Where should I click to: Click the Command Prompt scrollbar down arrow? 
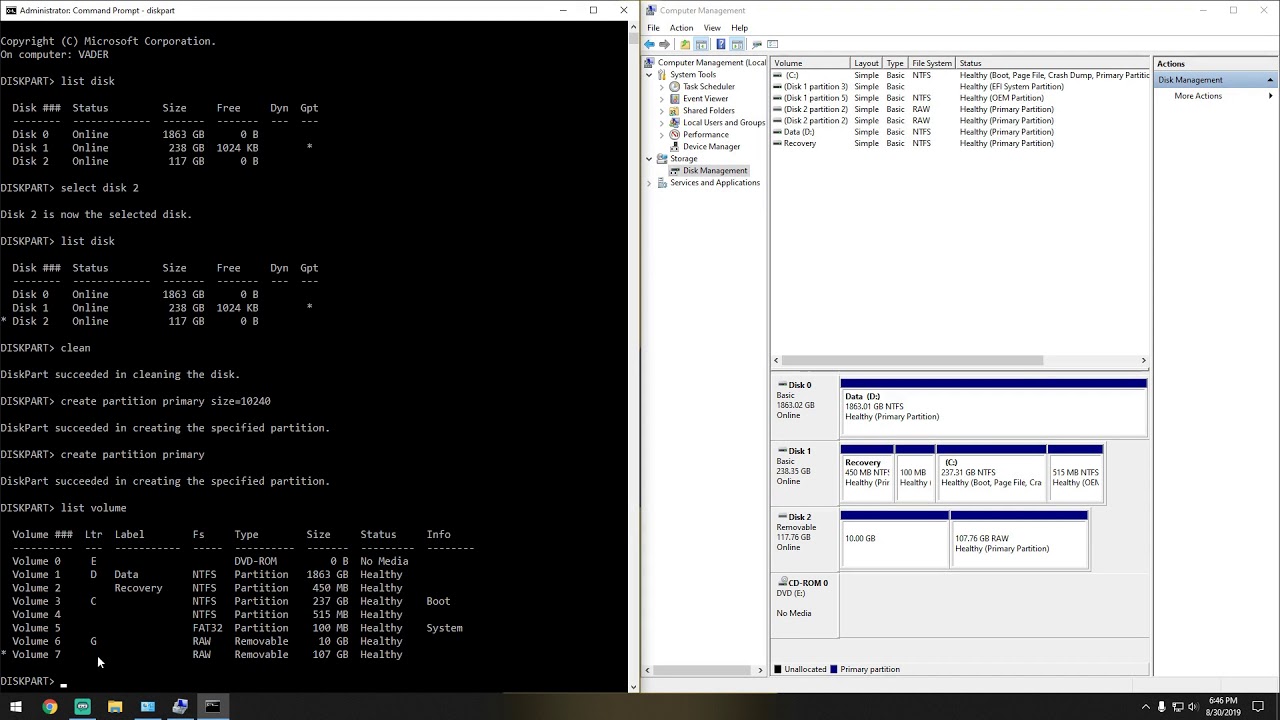(631, 687)
